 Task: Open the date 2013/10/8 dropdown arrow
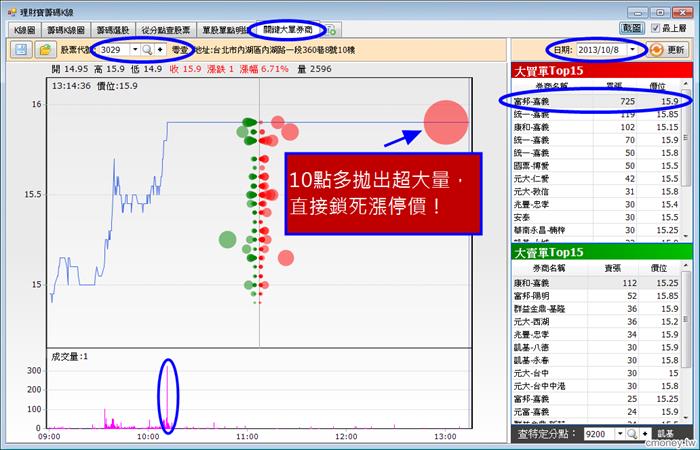(x=632, y=50)
